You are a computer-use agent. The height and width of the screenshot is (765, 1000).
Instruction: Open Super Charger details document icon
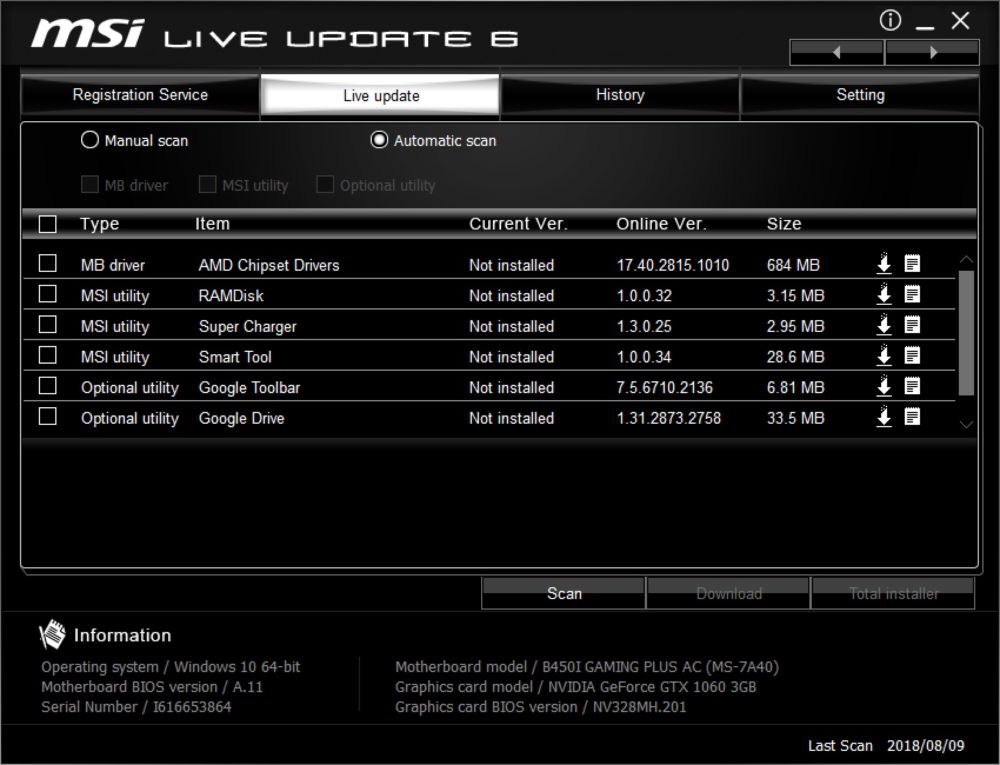tap(912, 324)
